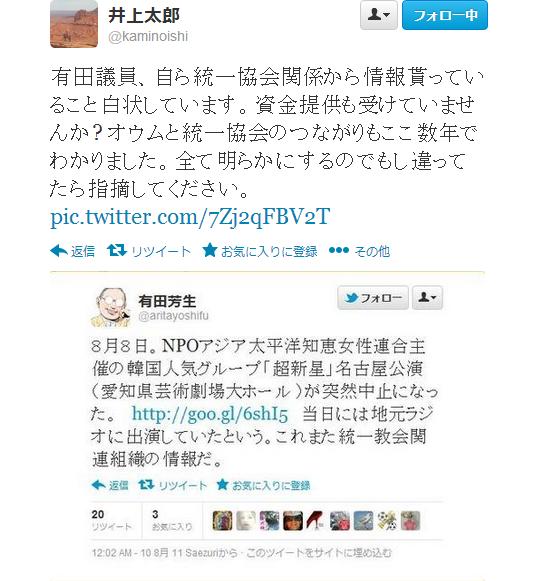538x581 pixels.
Task: Favorite 有田芳生's embedded tweet
Action: pos(263,485)
